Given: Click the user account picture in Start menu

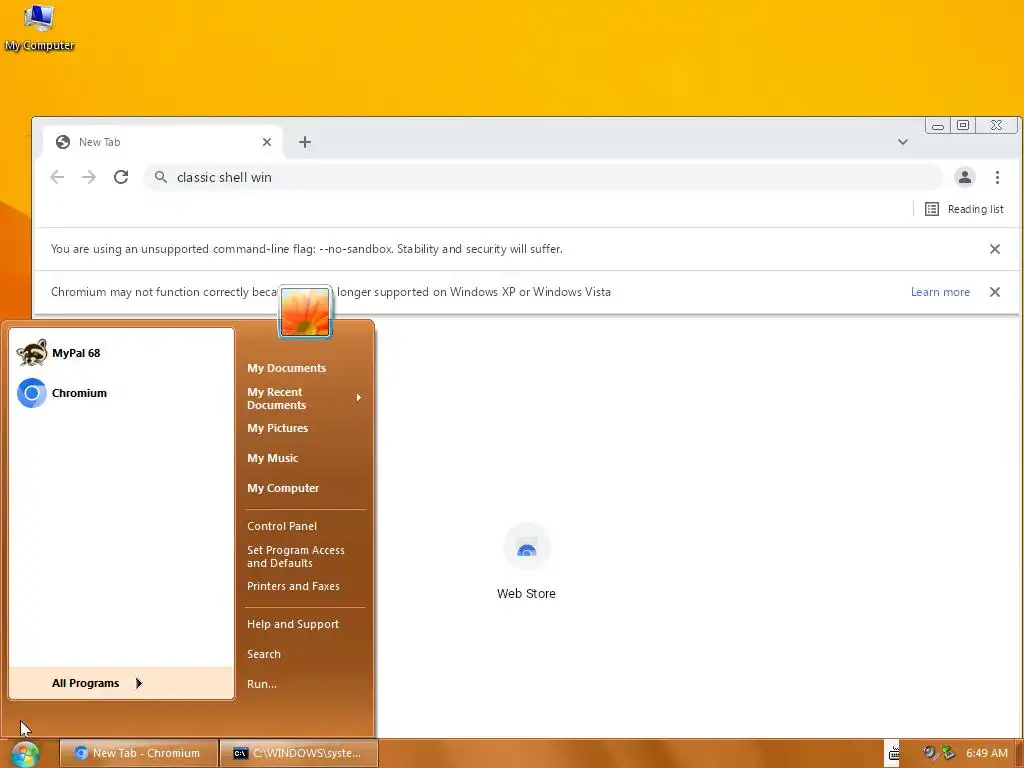Looking at the screenshot, I should pos(305,312).
